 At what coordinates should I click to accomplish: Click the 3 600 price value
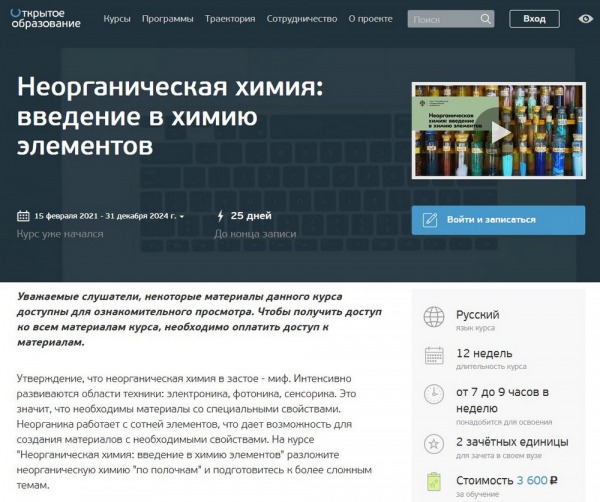click(532, 481)
